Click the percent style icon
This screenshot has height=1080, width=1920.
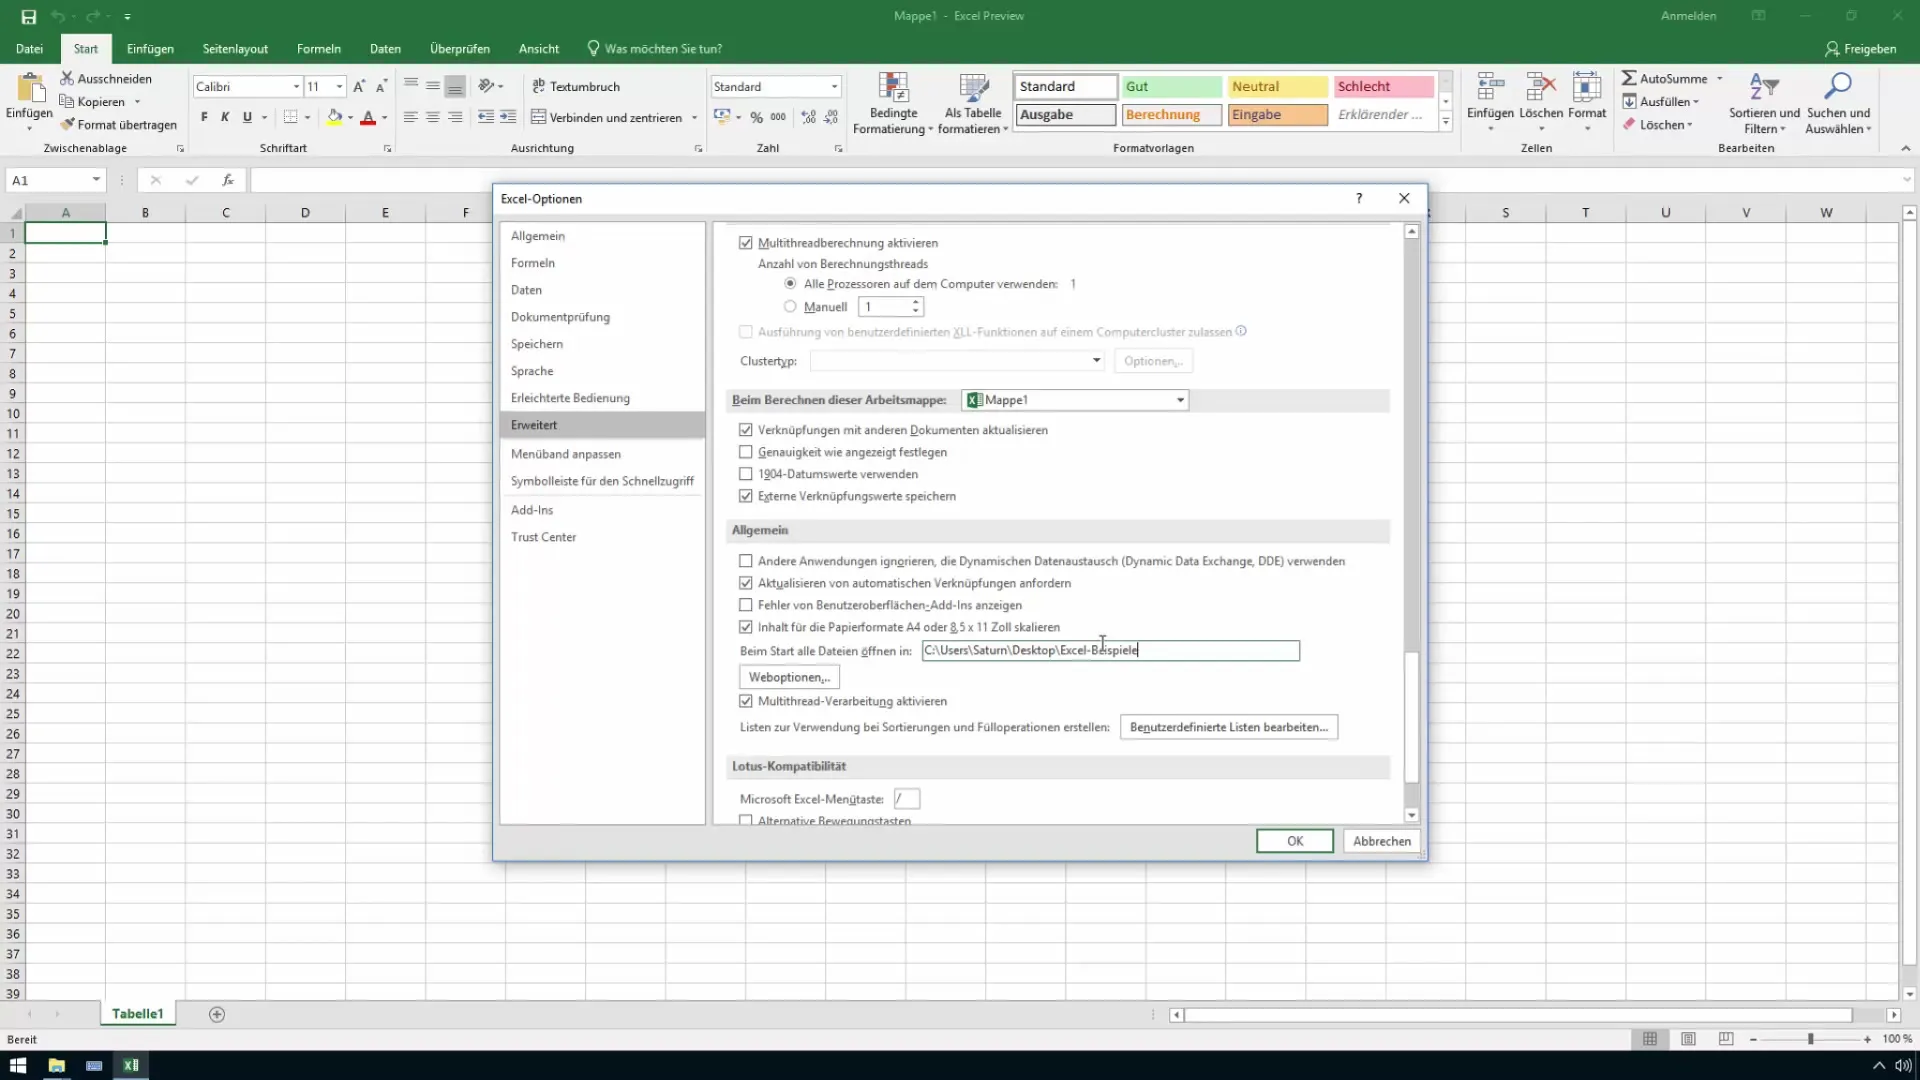coord(757,117)
